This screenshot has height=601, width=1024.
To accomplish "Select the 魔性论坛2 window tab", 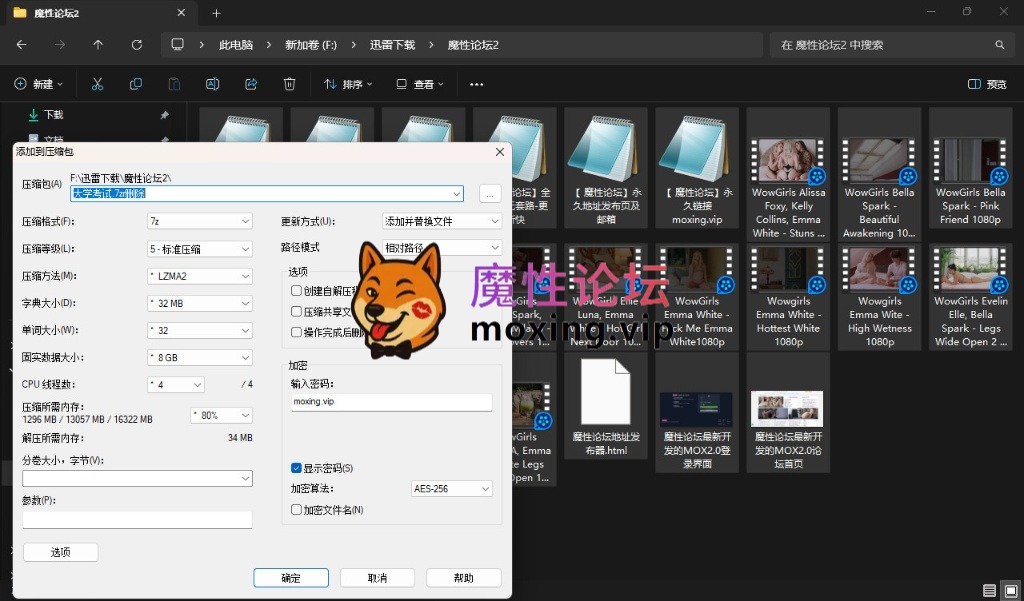I will pyautogui.click(x=100, y=13).
